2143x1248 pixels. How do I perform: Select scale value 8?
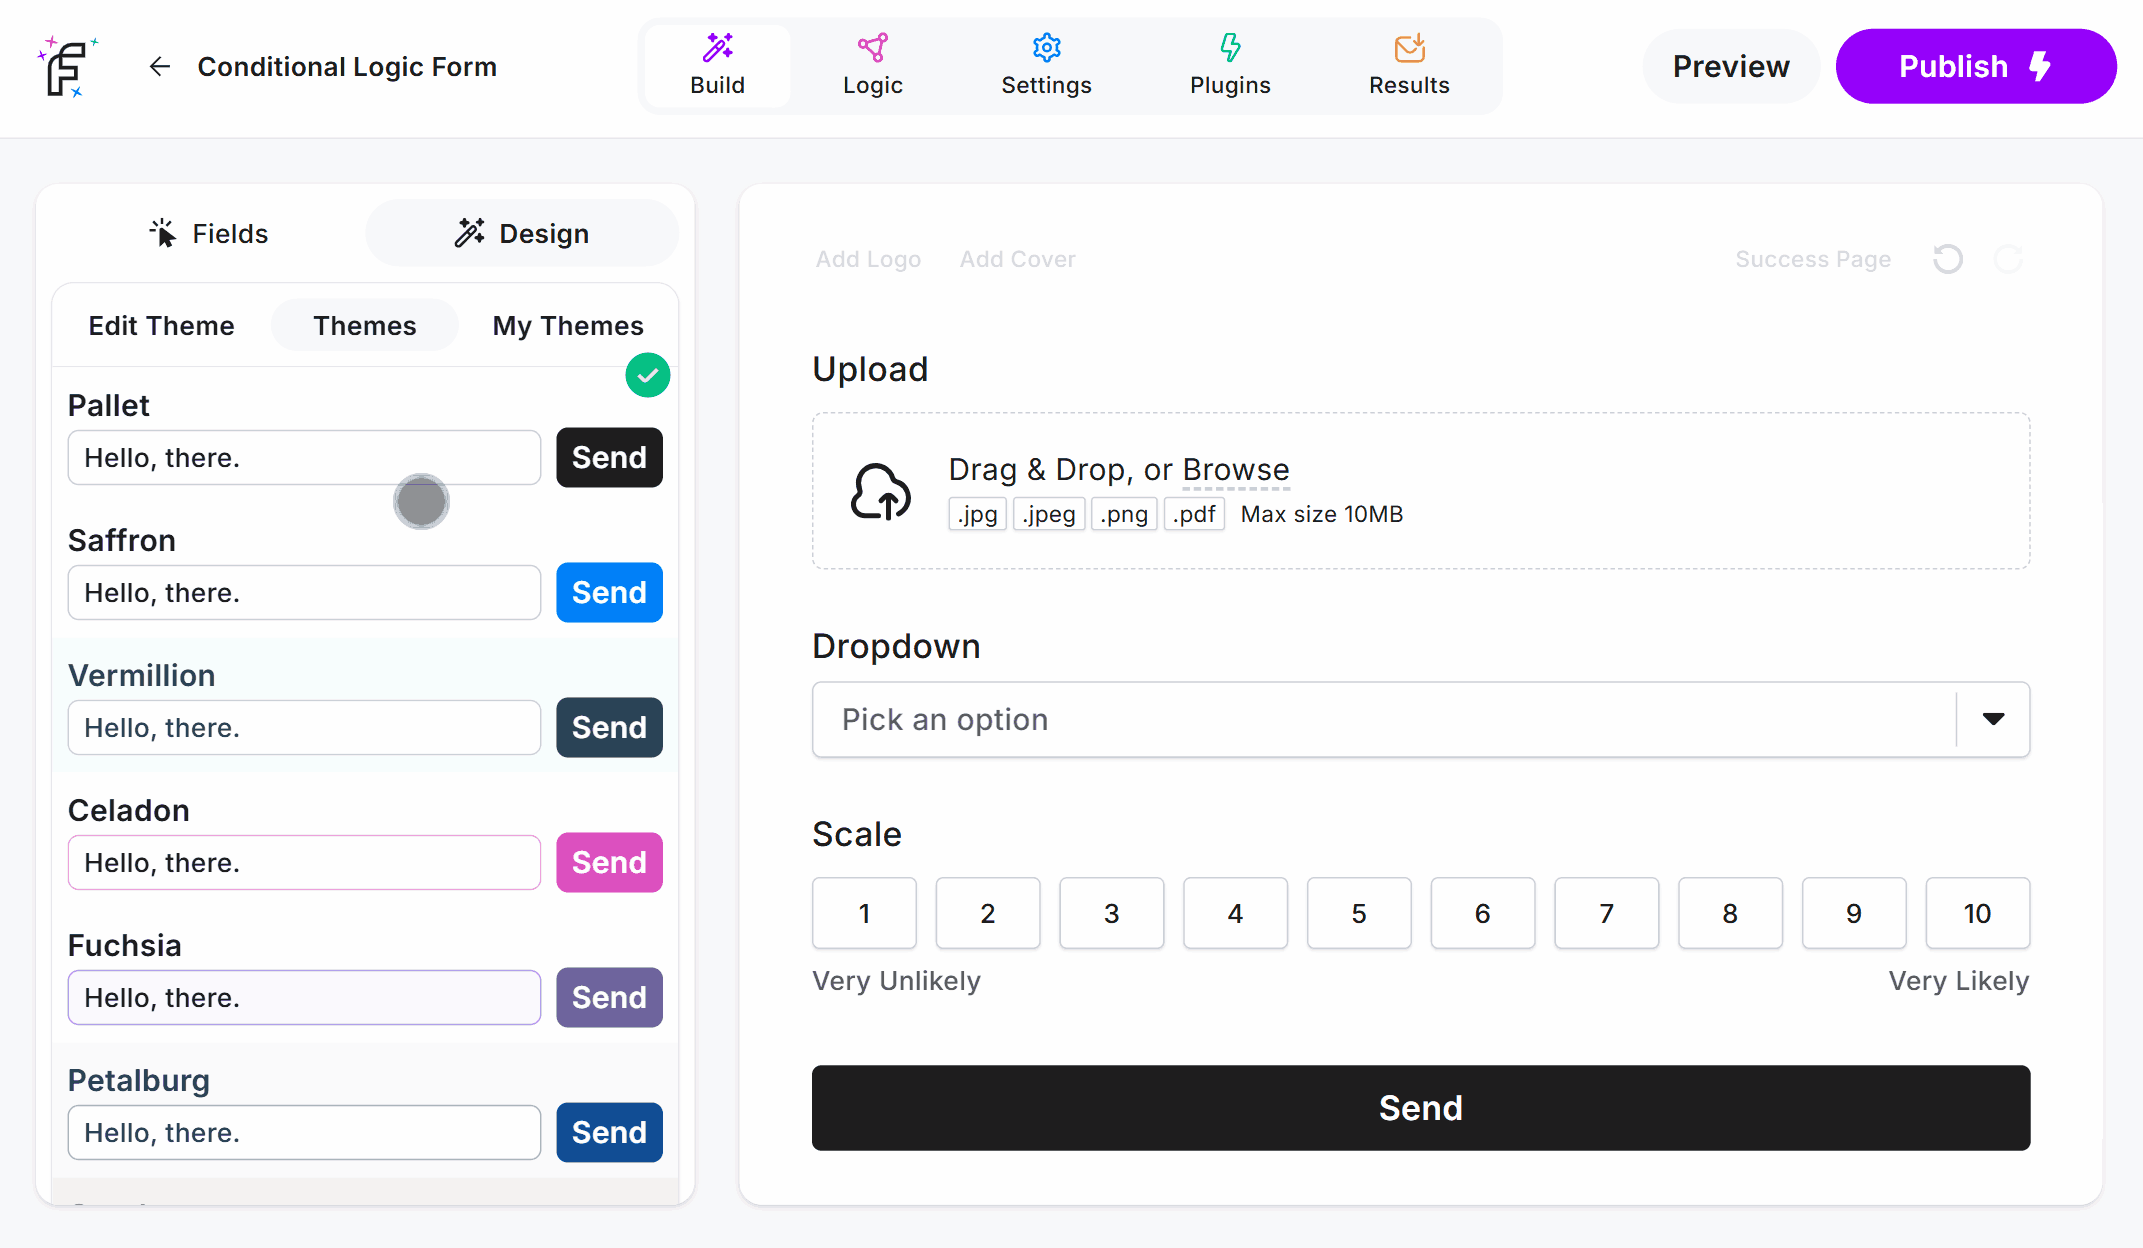pos(1730,913)
